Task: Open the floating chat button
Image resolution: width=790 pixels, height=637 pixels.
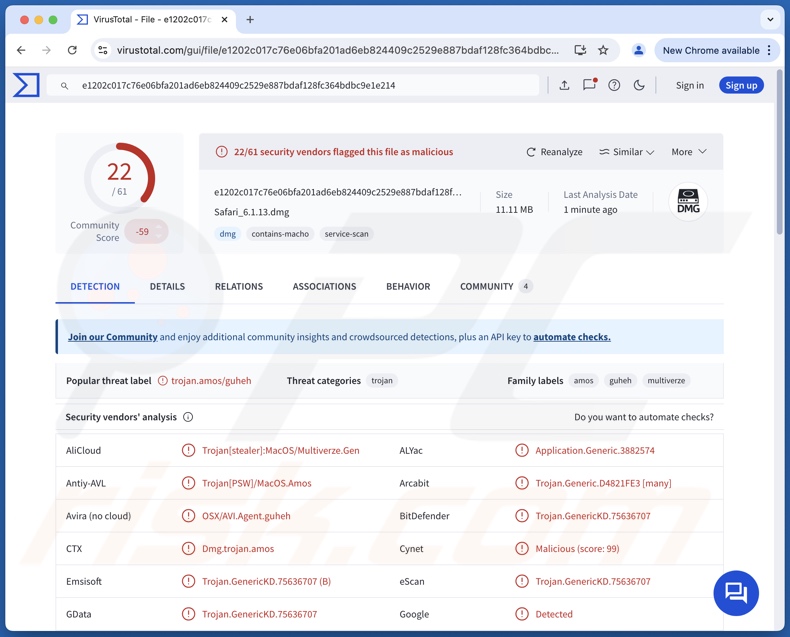Action: pos(736,593)
